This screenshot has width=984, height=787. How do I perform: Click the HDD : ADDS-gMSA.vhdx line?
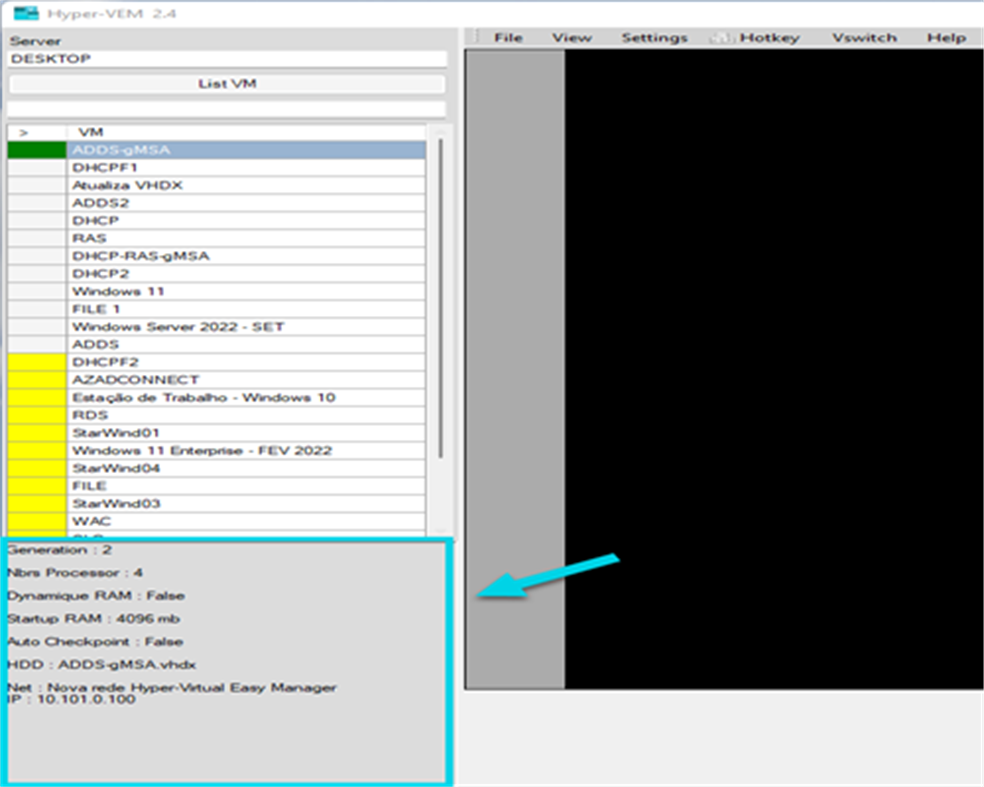(x=102, y=665)
